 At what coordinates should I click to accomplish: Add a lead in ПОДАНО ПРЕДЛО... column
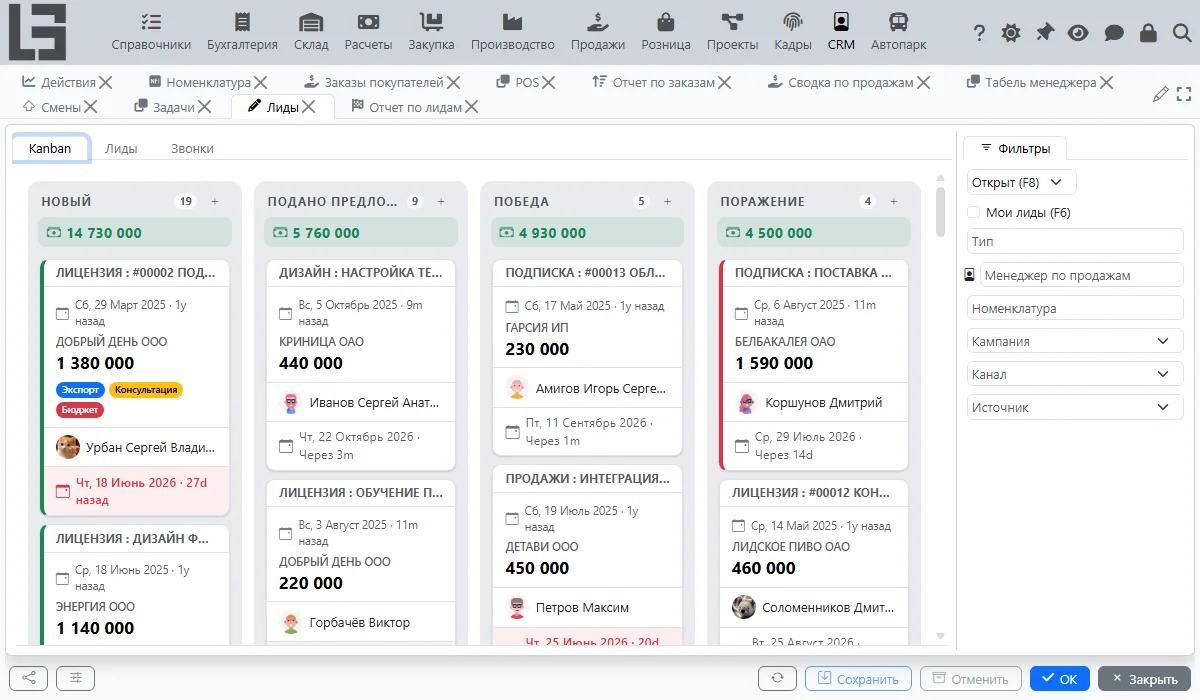coord(441,201)
